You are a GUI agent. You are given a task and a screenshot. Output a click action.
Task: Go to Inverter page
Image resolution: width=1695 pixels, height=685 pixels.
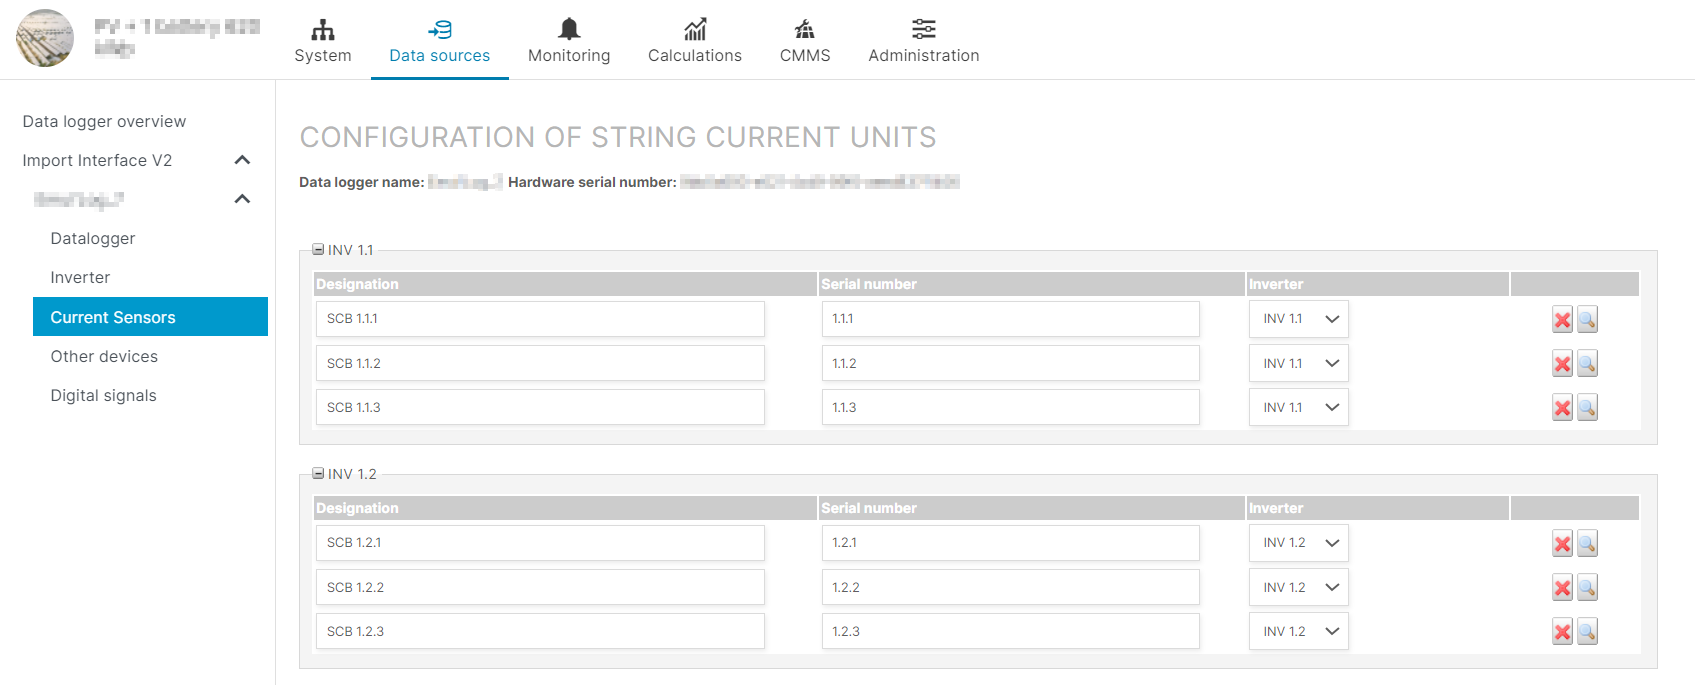point(80,277)
